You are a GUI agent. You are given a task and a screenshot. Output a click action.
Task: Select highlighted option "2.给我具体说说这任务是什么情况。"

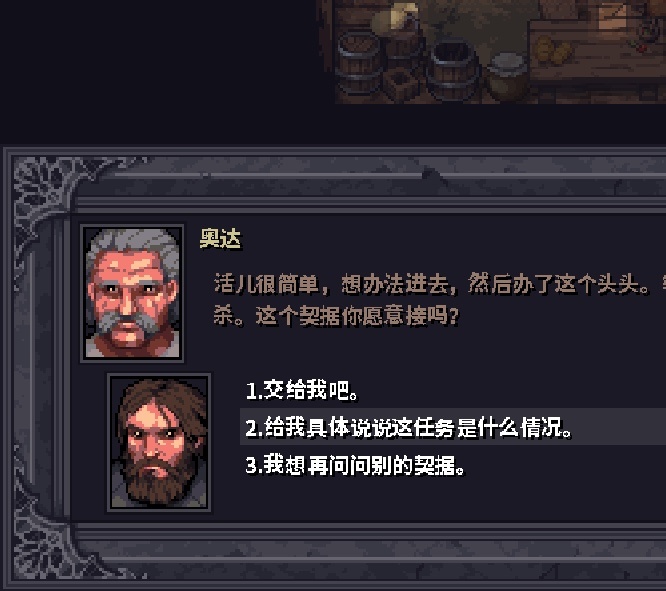pyautogui.click(x=453, y=427)
